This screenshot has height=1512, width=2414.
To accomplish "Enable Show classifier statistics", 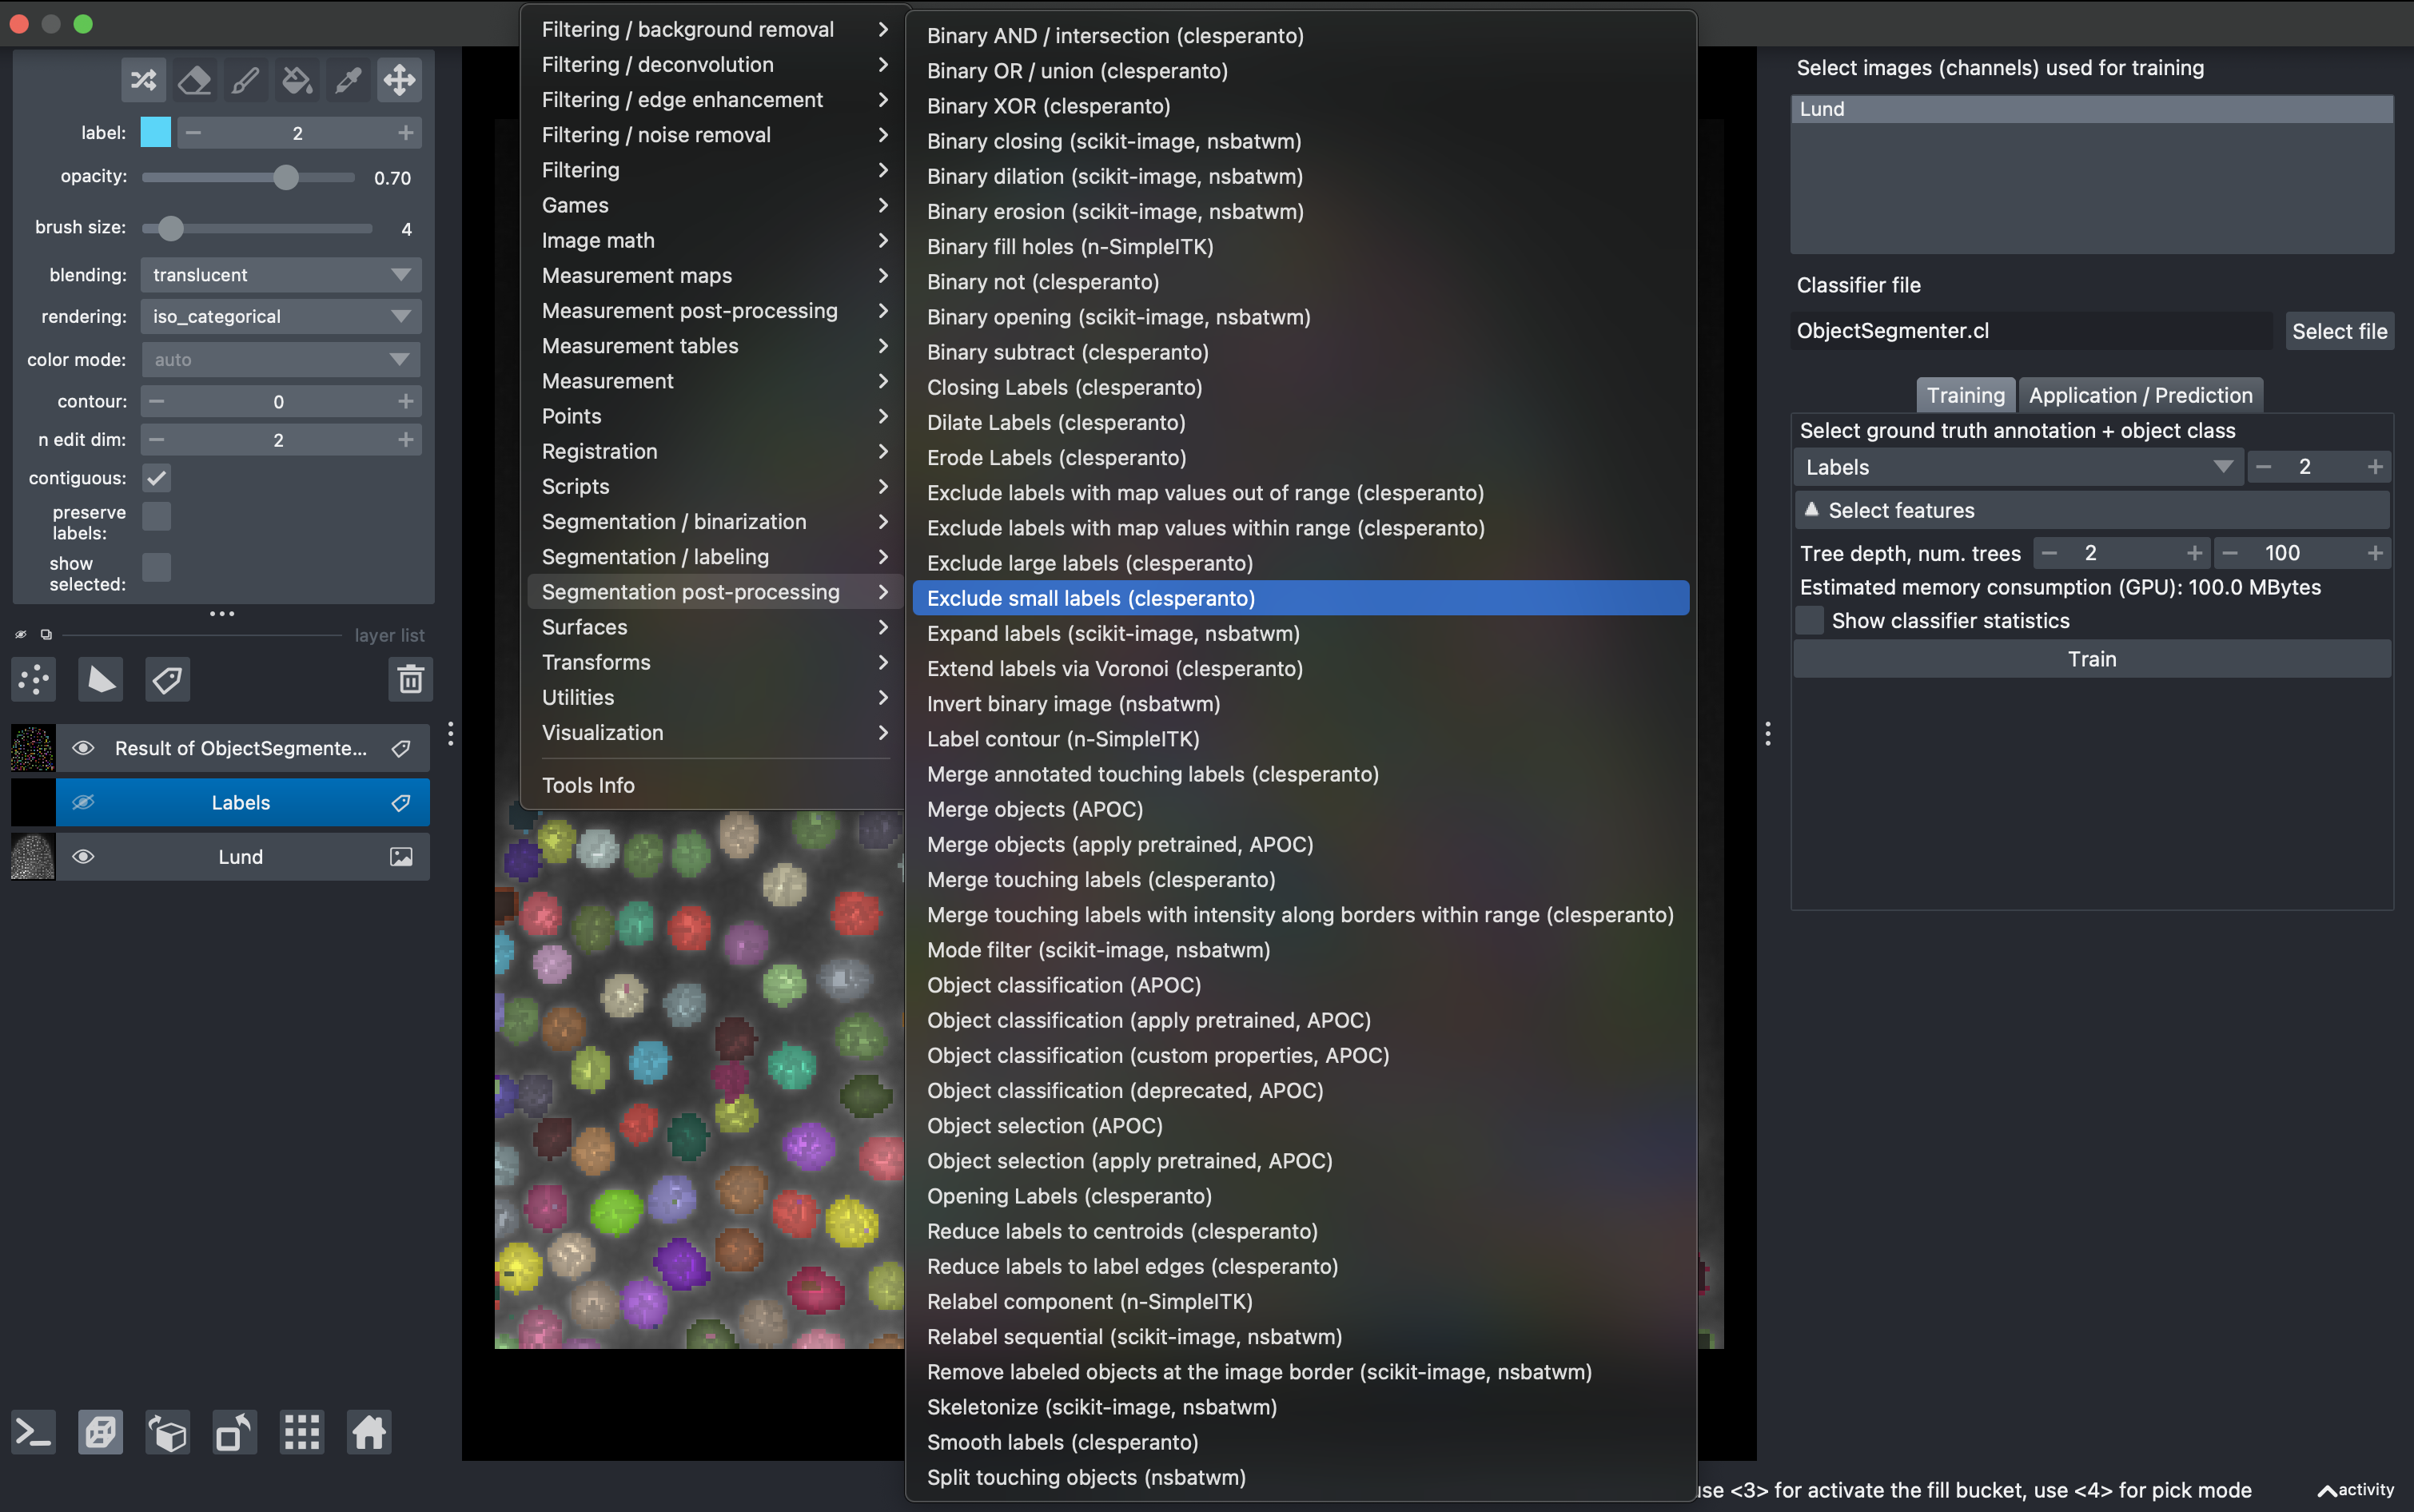I will [1810, 620].
